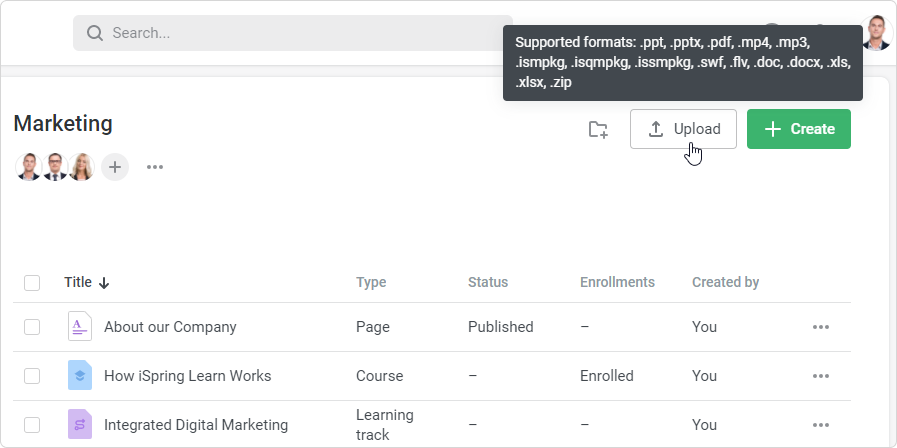Toggle the select all checkbox in header
This screenshot has width=897, height=448.
pos(32,283)
